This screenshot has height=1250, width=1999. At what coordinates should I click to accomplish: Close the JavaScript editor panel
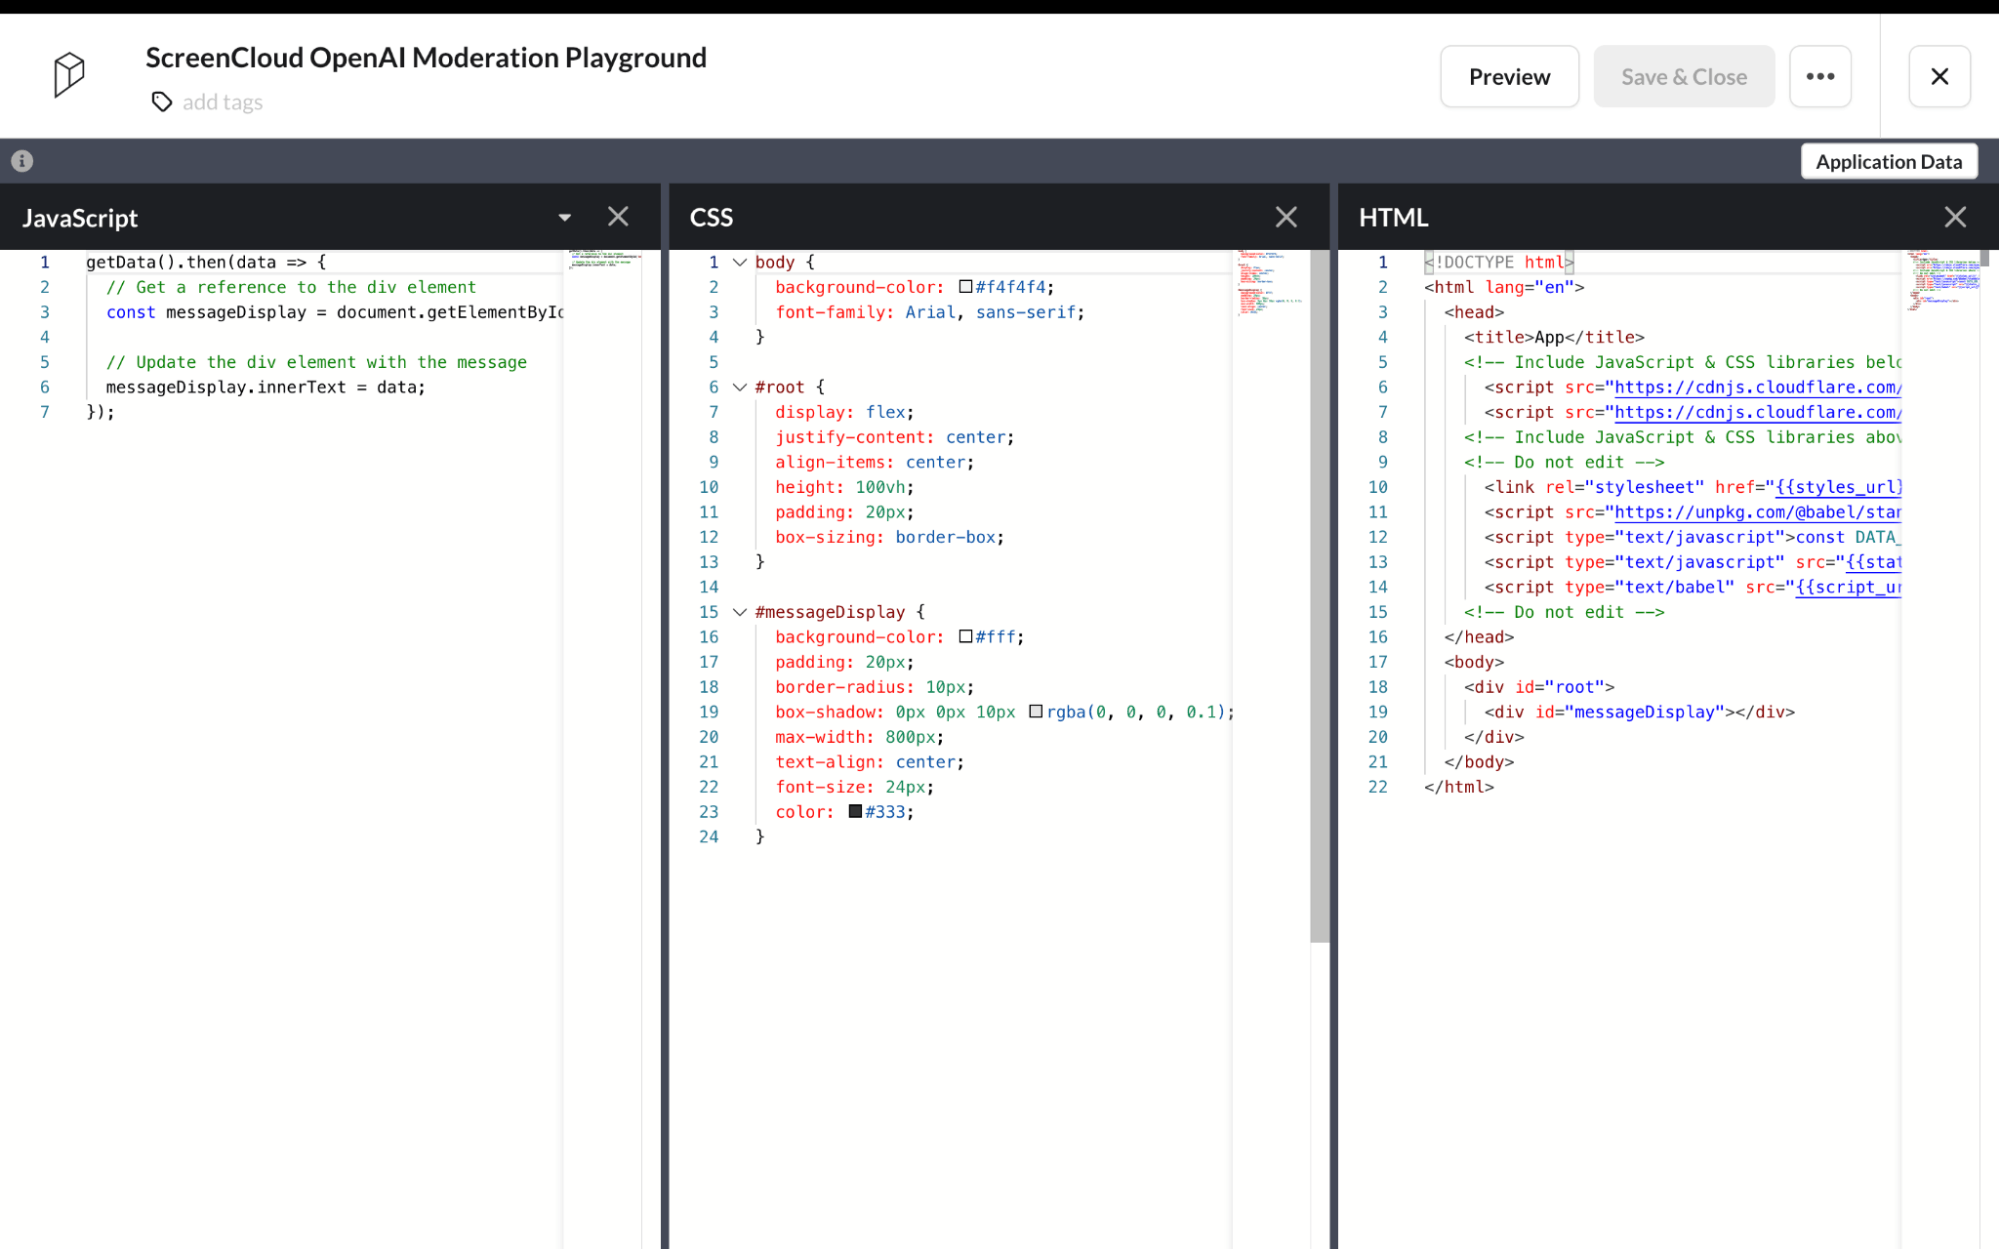(618, 216)
